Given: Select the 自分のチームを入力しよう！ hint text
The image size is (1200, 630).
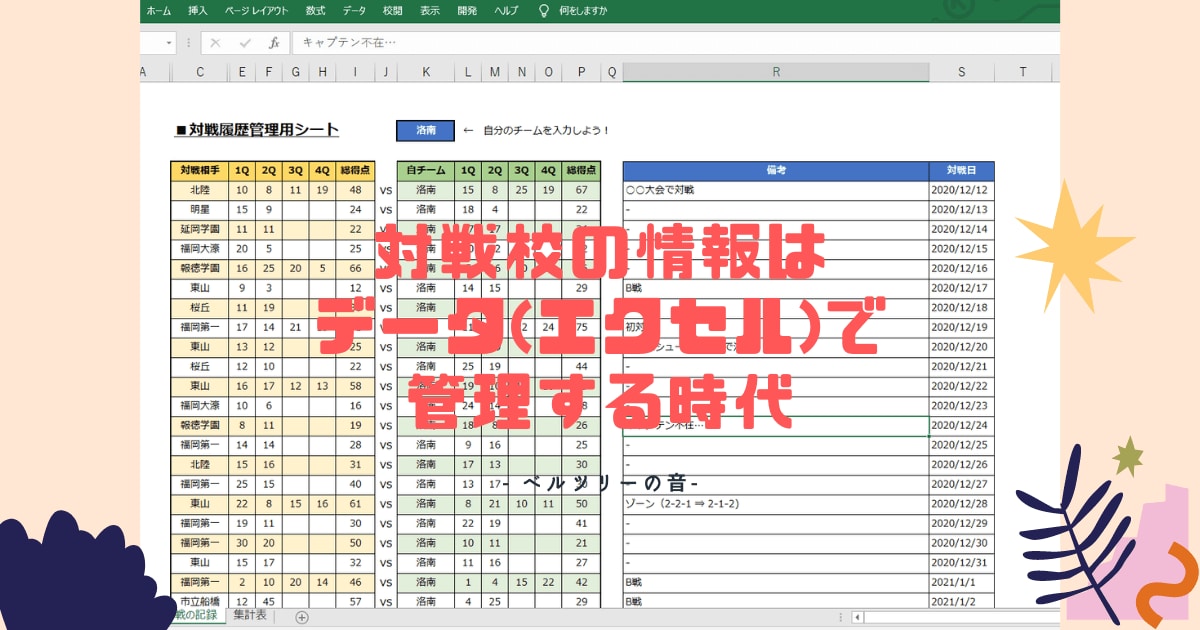Looking at the screenshot, I should point(546,131).
